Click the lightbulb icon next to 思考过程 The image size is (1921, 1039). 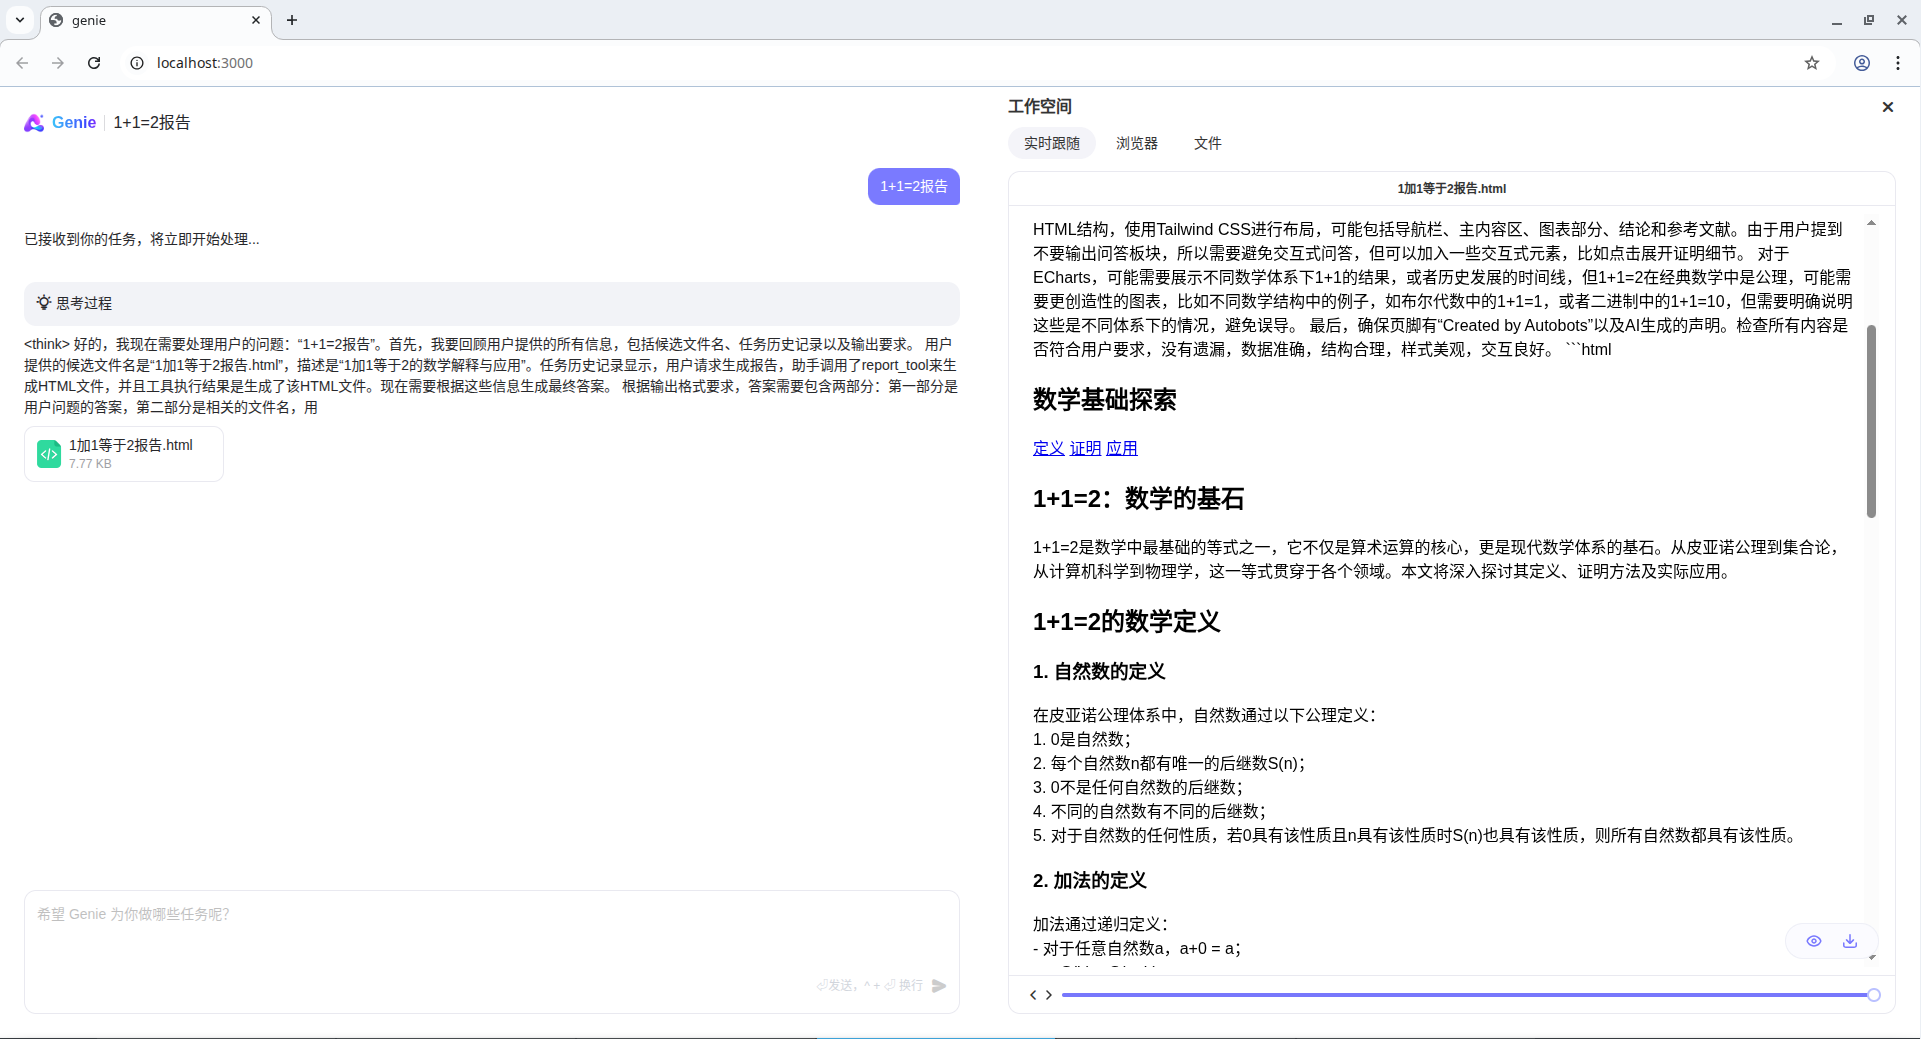[x=43, y=303]
